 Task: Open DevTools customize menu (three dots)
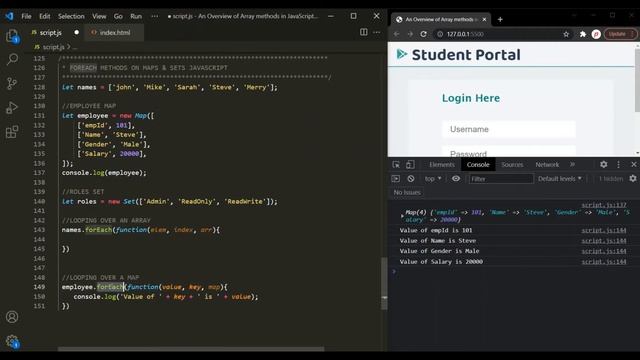618,164
